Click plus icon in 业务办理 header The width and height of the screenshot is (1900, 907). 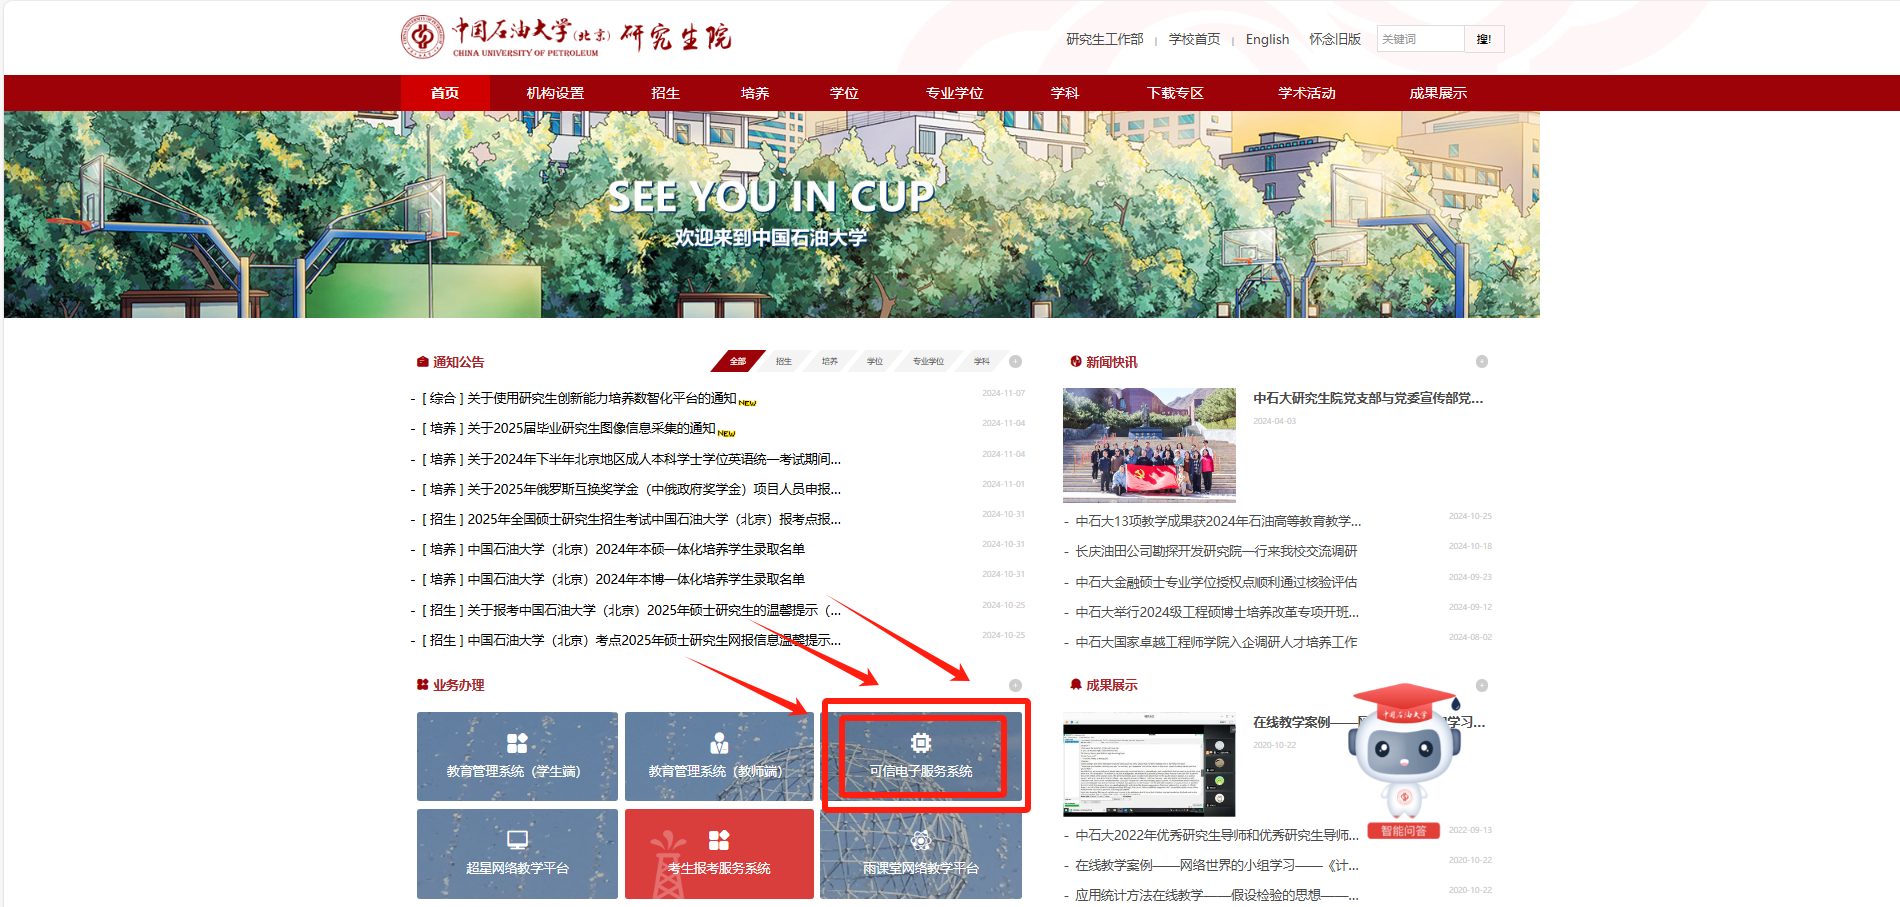pyautogui.click(x=1015, y=685)
